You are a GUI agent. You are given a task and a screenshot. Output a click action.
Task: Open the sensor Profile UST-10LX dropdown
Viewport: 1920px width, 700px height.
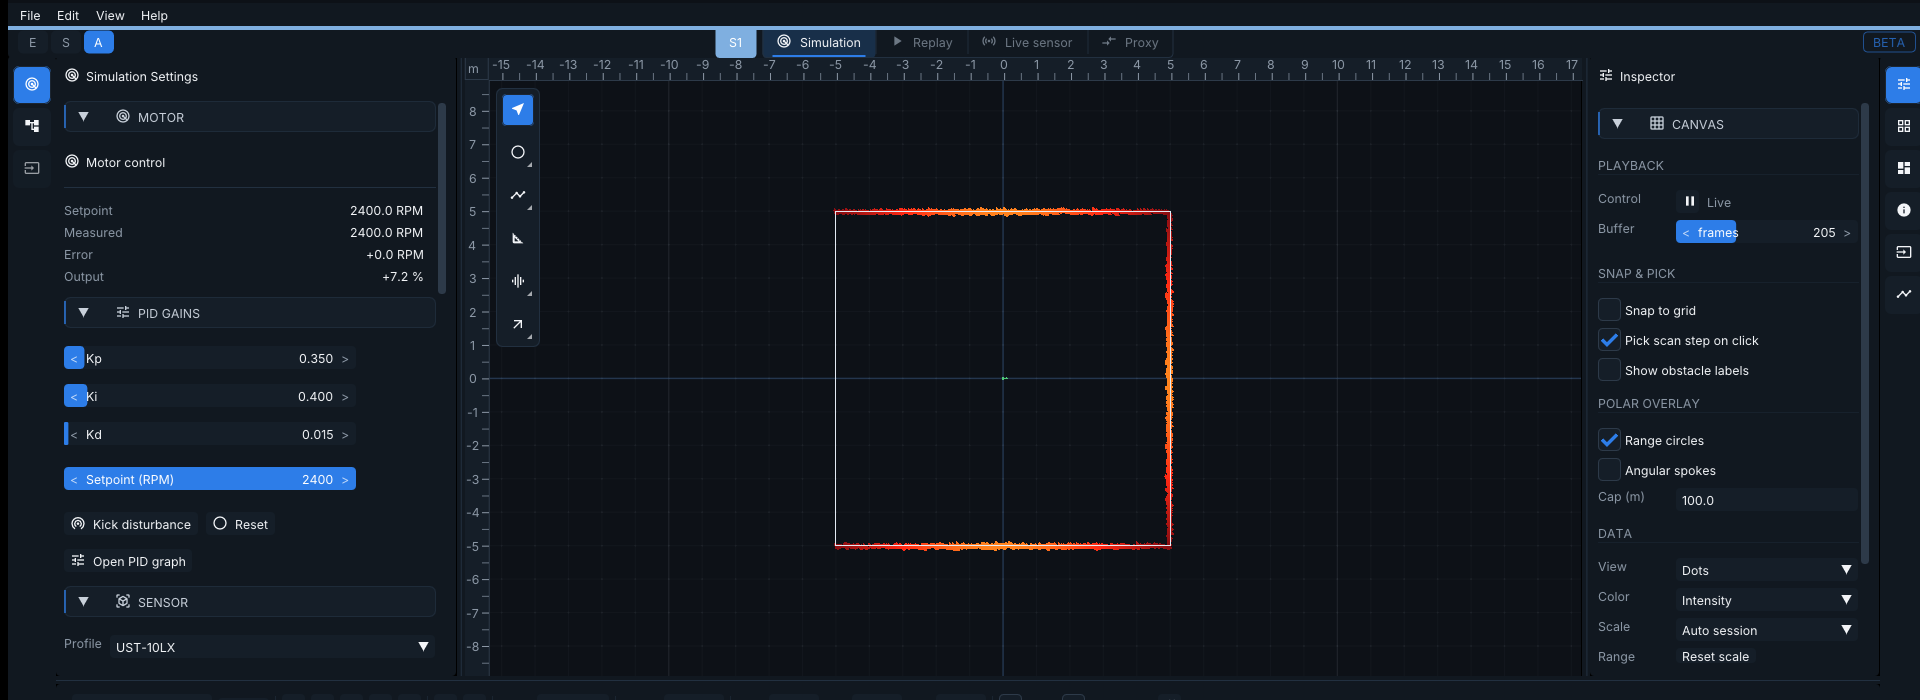click(x=272, y=647)
